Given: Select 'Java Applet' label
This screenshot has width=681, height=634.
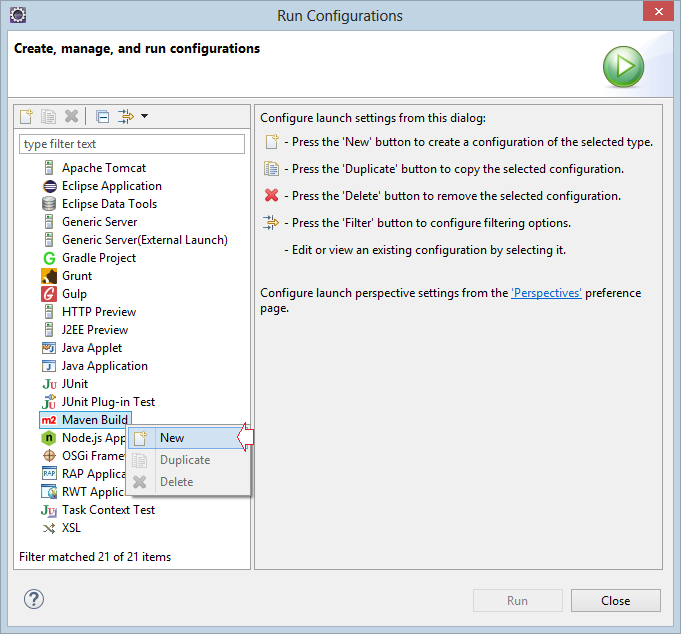Looking at the screenshot, I should (92, 348).
